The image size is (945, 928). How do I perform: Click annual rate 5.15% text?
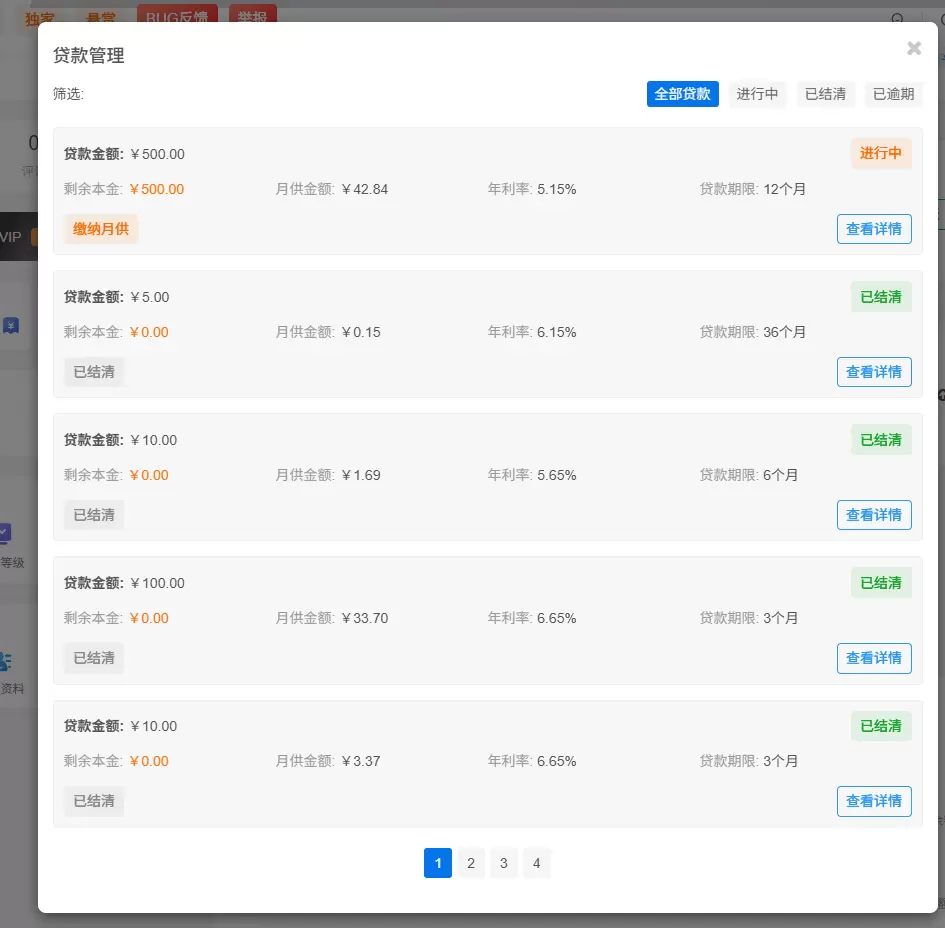[x=556, y=189]
